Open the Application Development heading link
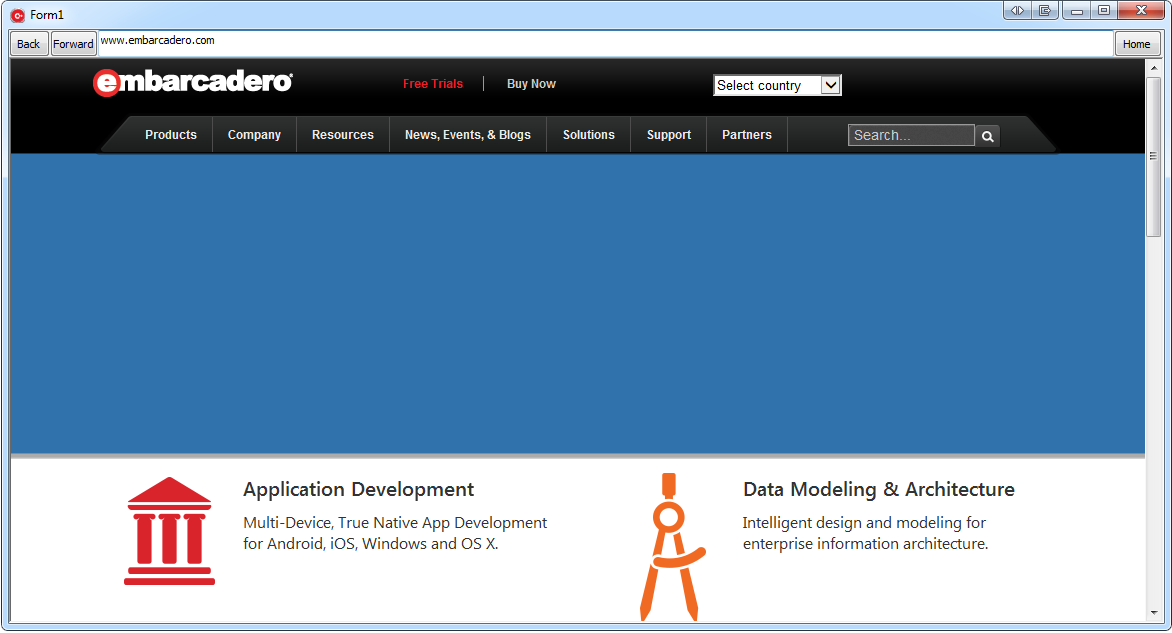Screen dimensions: 1172x633 coord(358,490)
